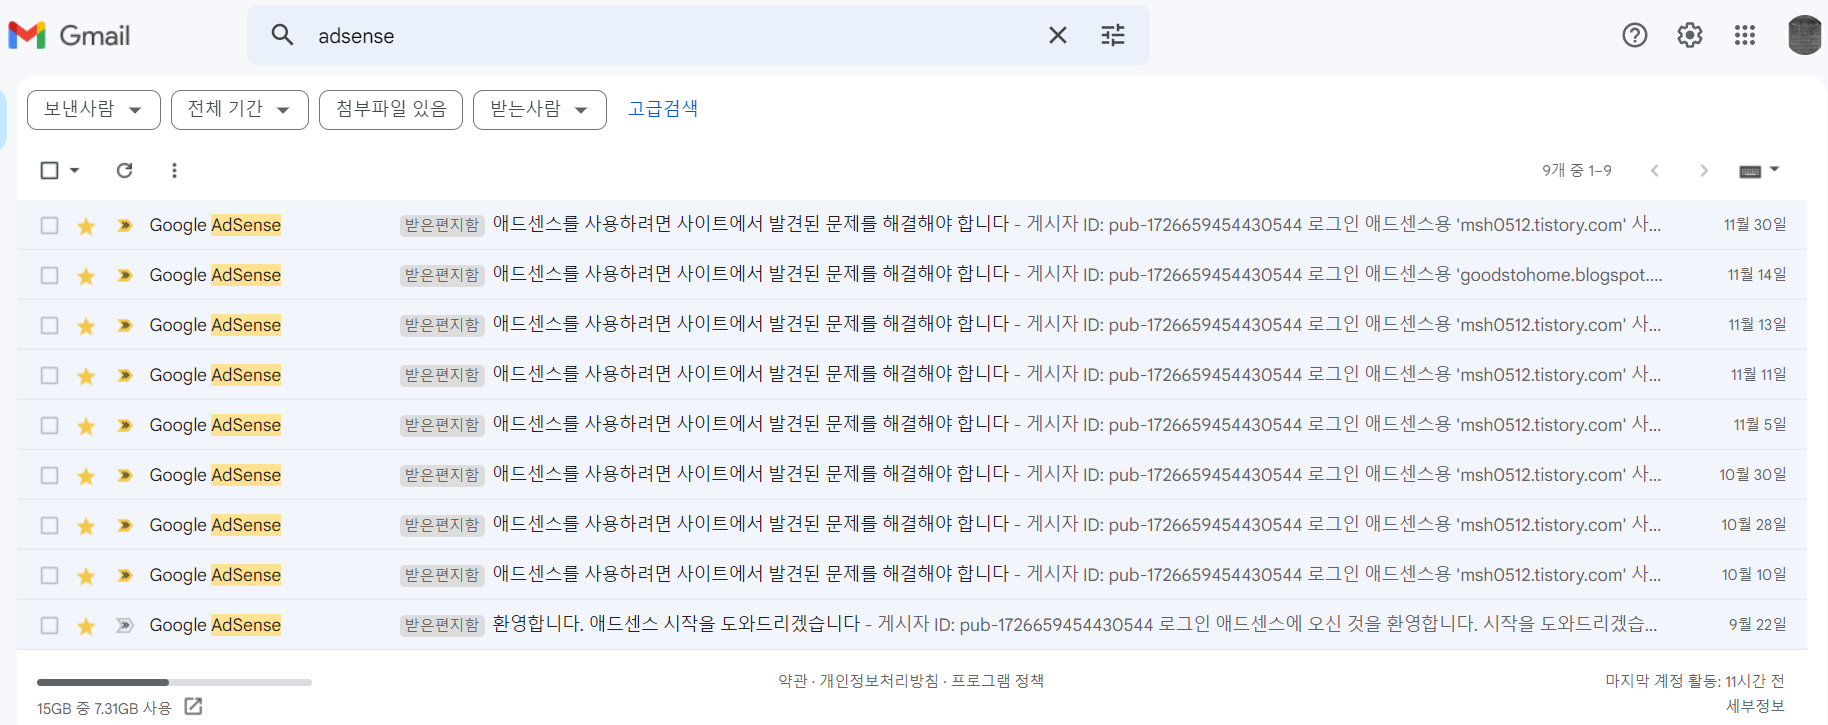The height and width of the screenshot is (725, 1828).
Task: Select the checkbox for the 11월 11일 email
Action: [49, 375]
